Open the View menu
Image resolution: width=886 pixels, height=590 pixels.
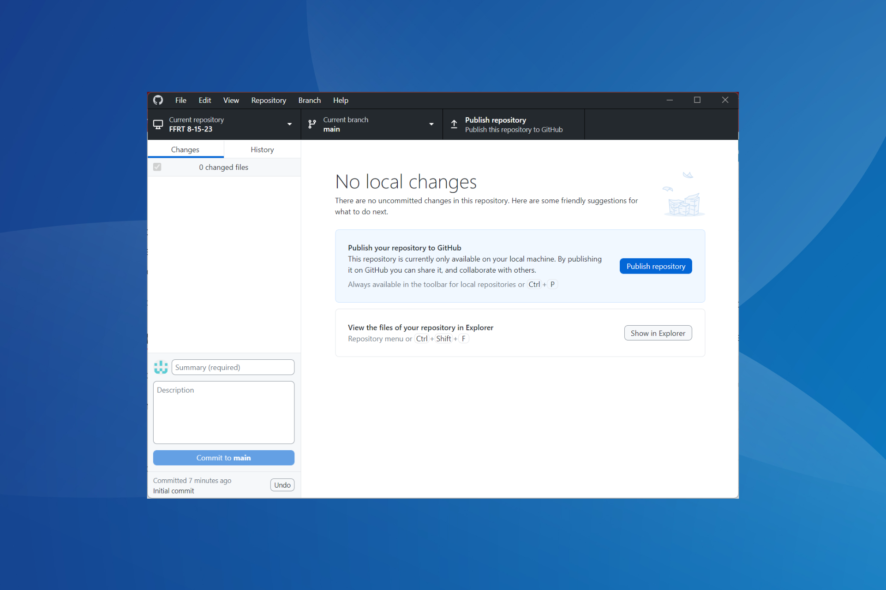231,100
